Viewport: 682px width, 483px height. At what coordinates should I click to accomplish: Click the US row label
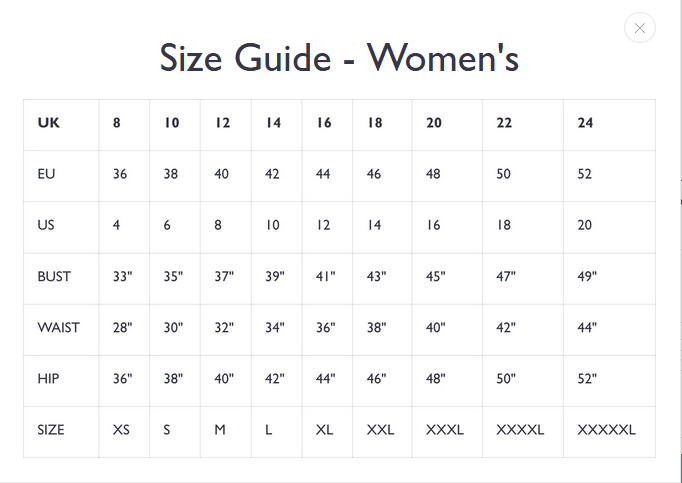(x=46, y=225)
